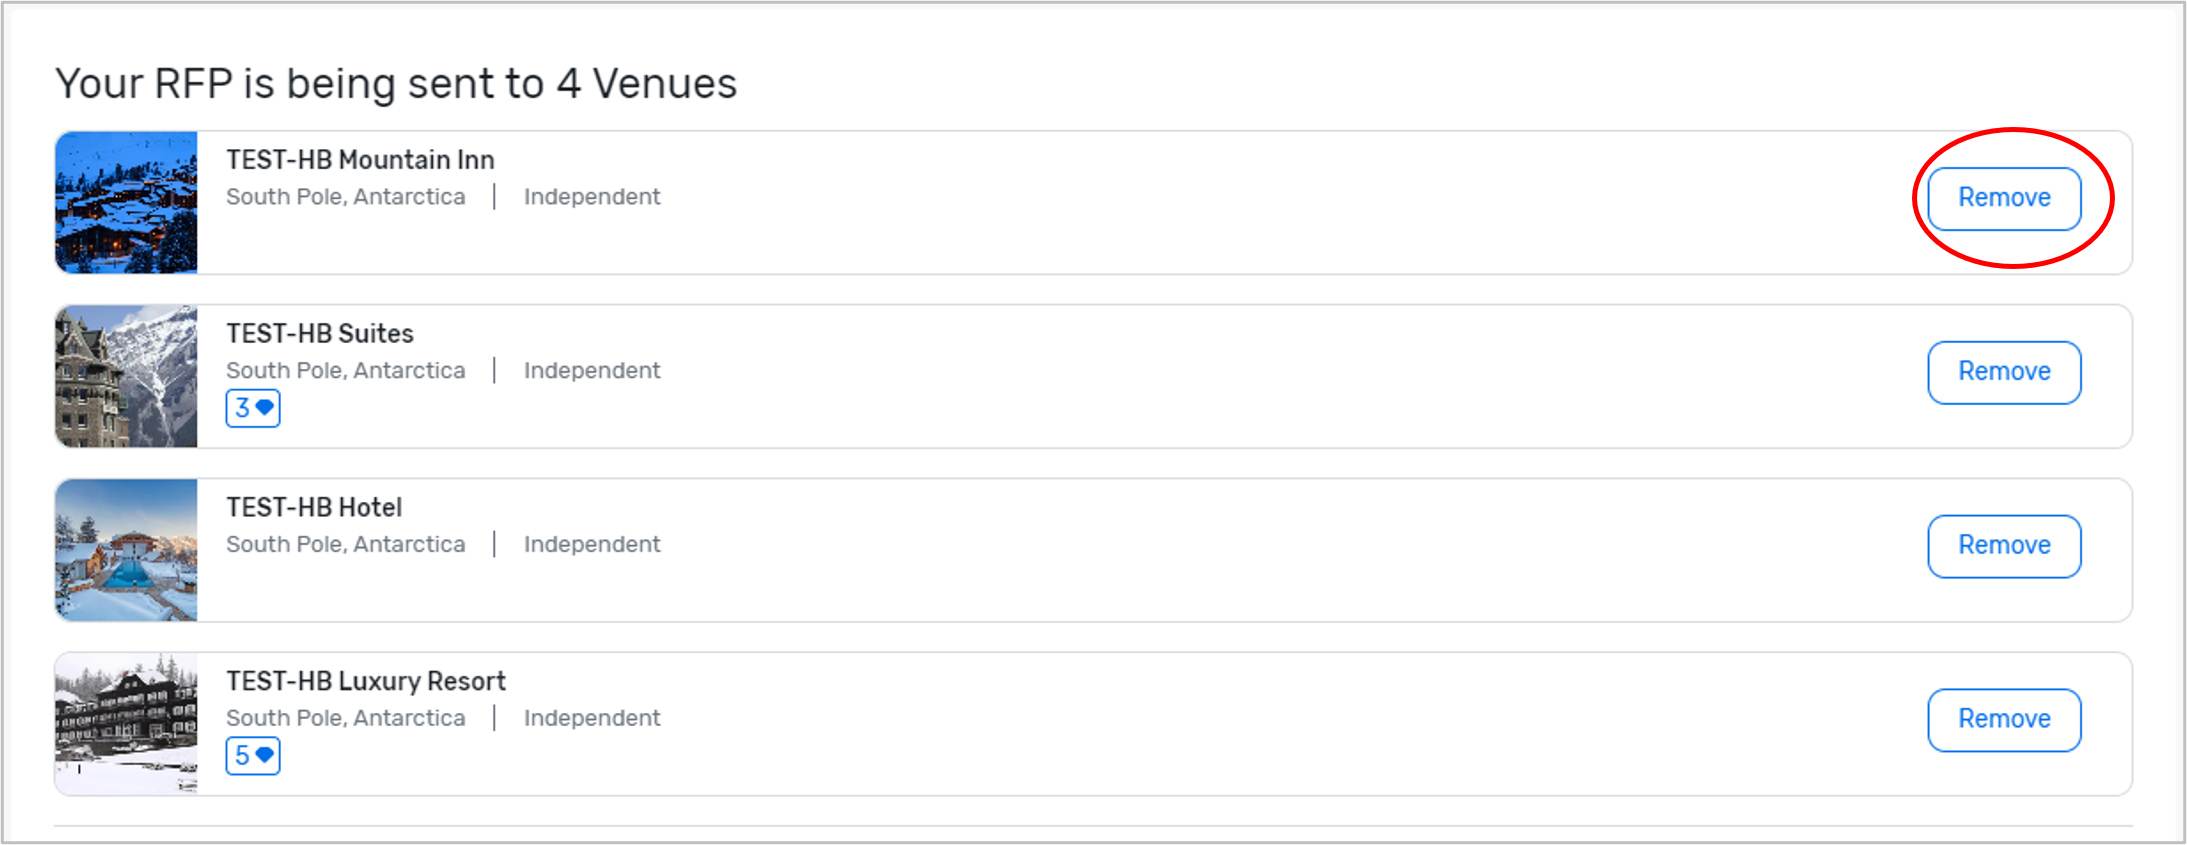Remove the TEST-HB Luxury Resort venue
2187x845 pixels.
point(2003,719)
